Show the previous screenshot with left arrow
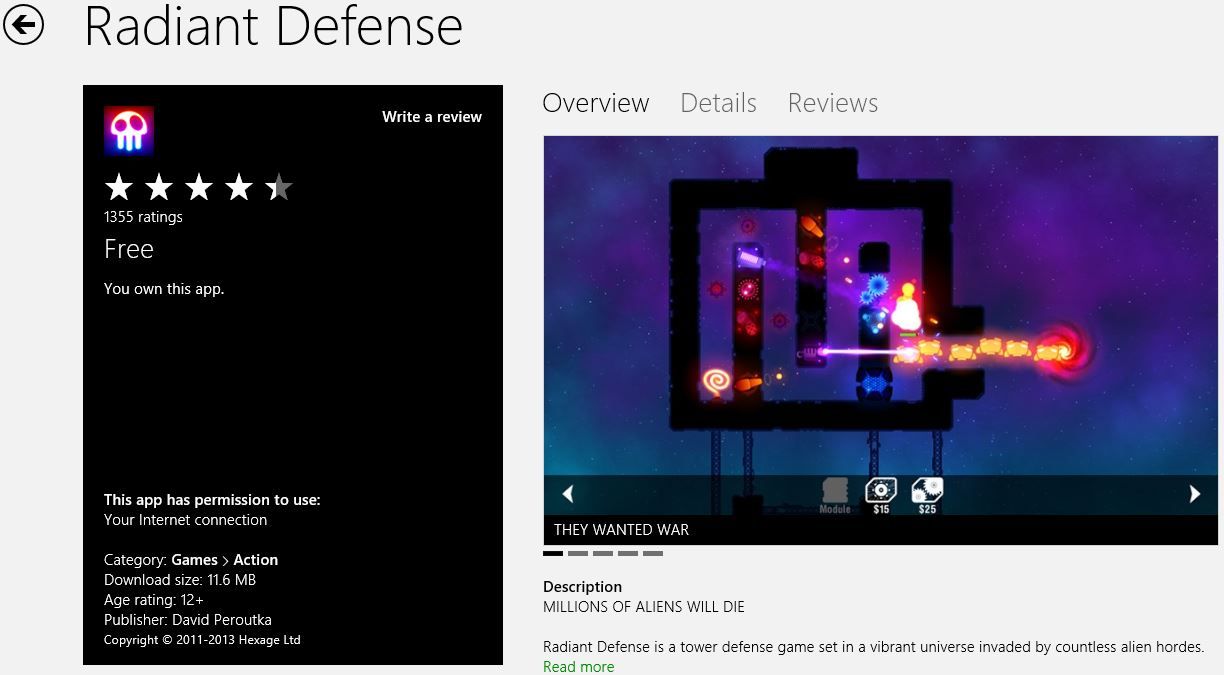This screenshot has width=1224, height=675. 568,494
